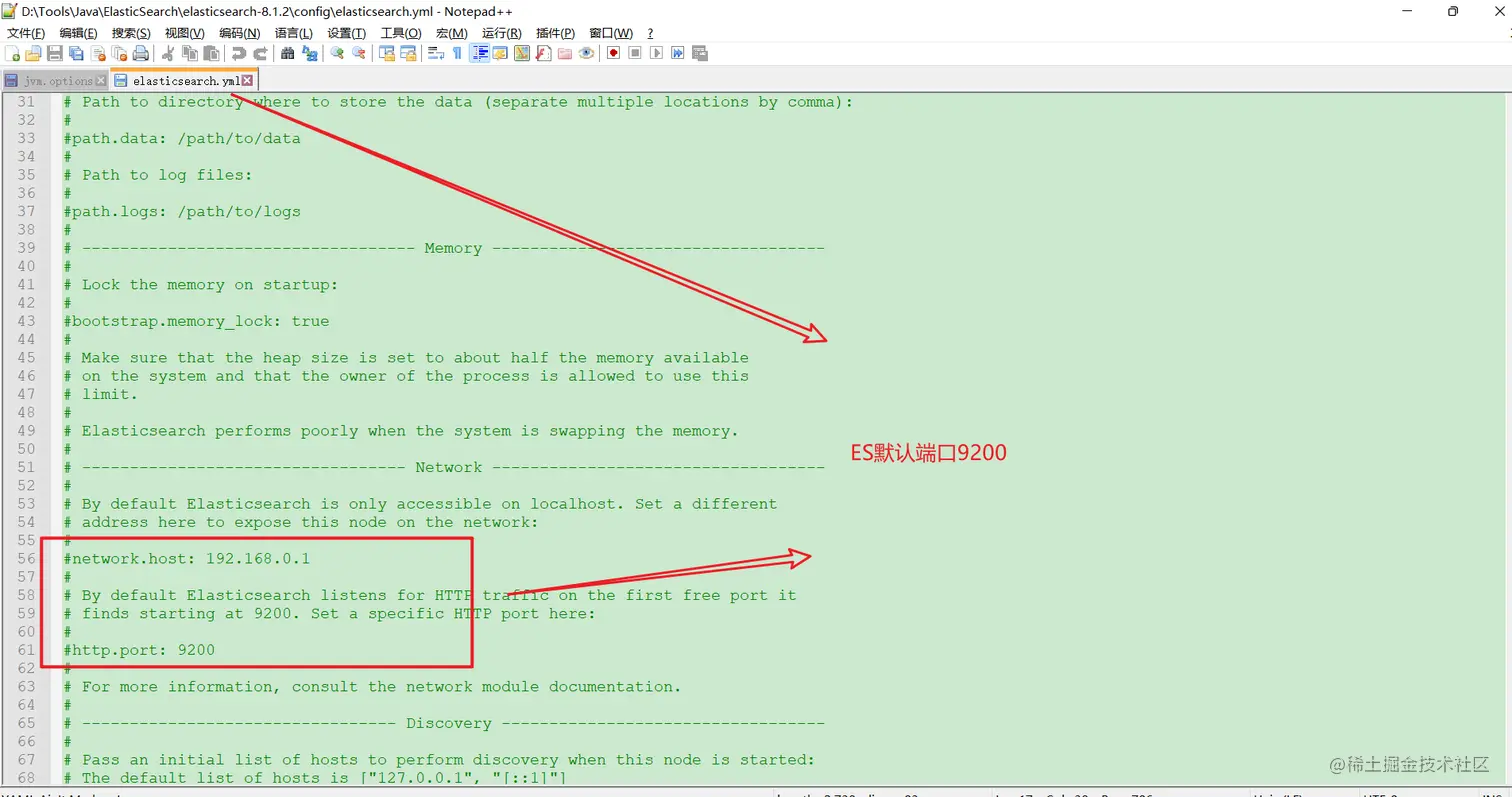The image size is (1512, 797).
Task: Click the Save toolbar icon
Action: tap(55, 53)
